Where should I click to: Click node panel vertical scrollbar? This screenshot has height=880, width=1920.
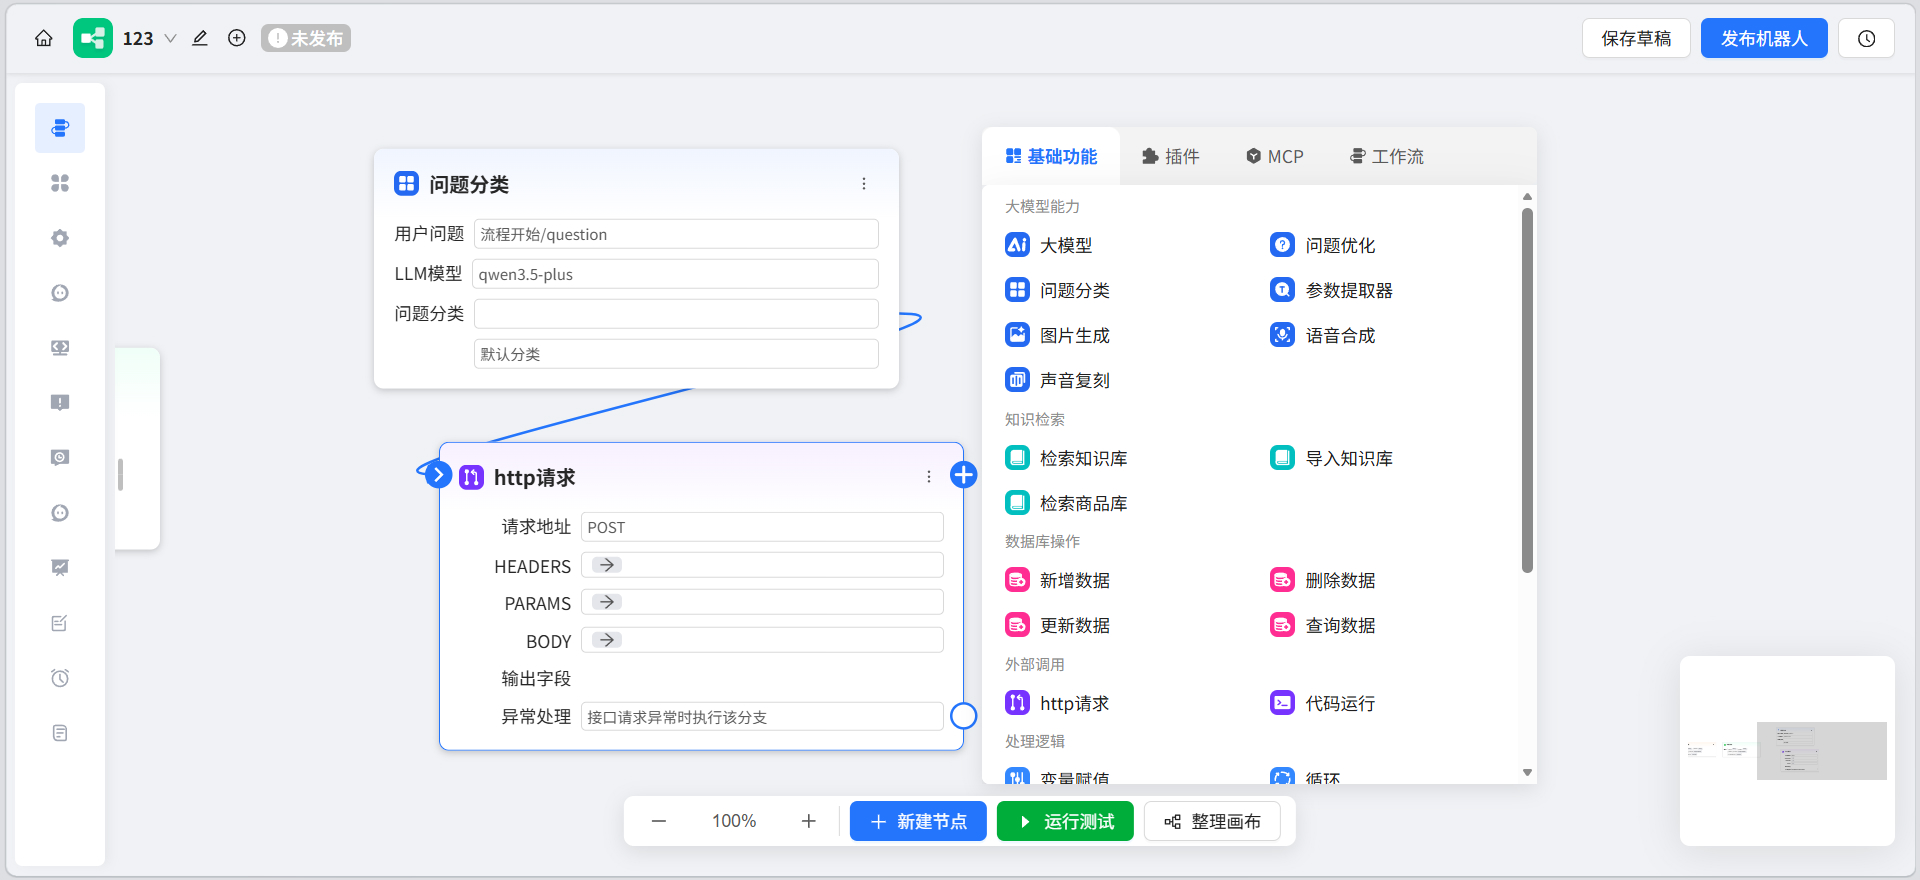(x=1527, y=390)
